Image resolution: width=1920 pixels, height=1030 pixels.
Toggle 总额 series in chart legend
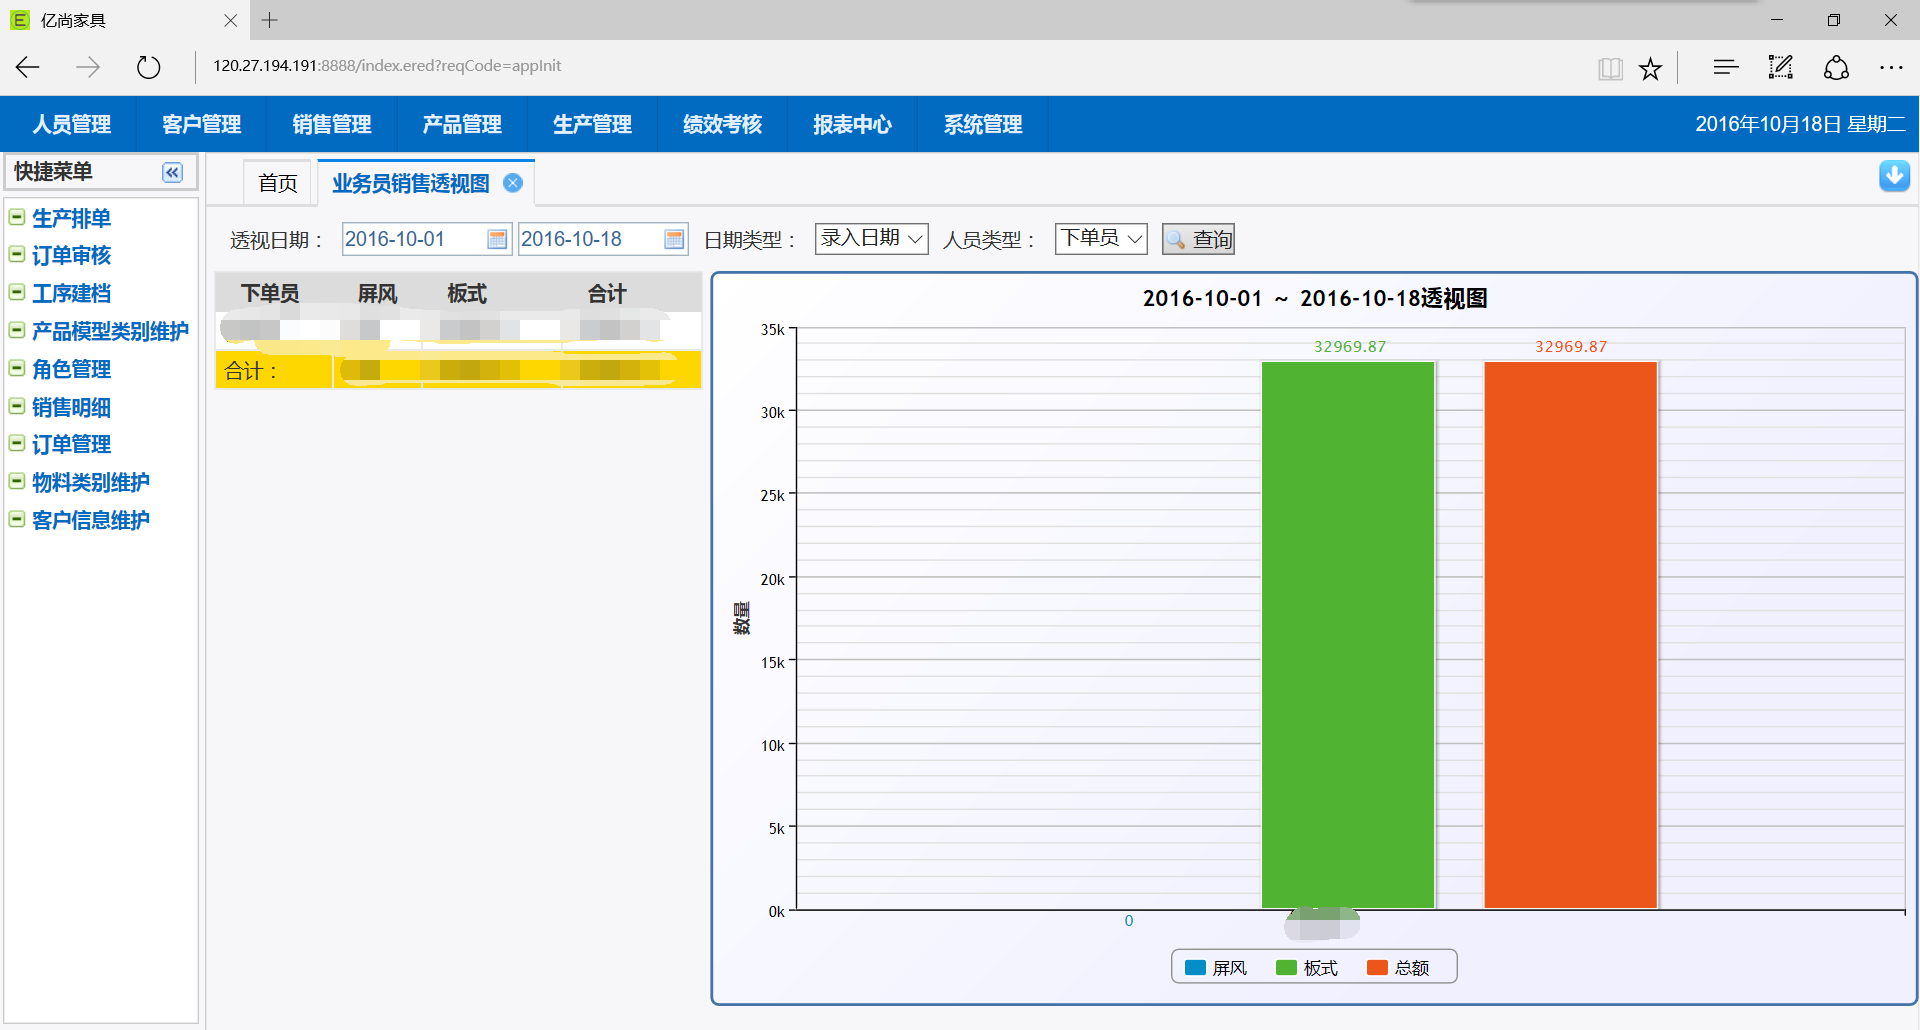pyautogui.click(x=1398, y=968)
